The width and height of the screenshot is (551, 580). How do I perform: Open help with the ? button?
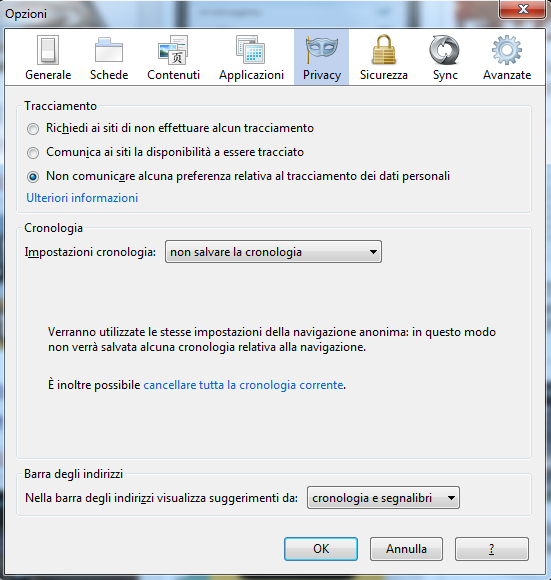coord(491,549)
